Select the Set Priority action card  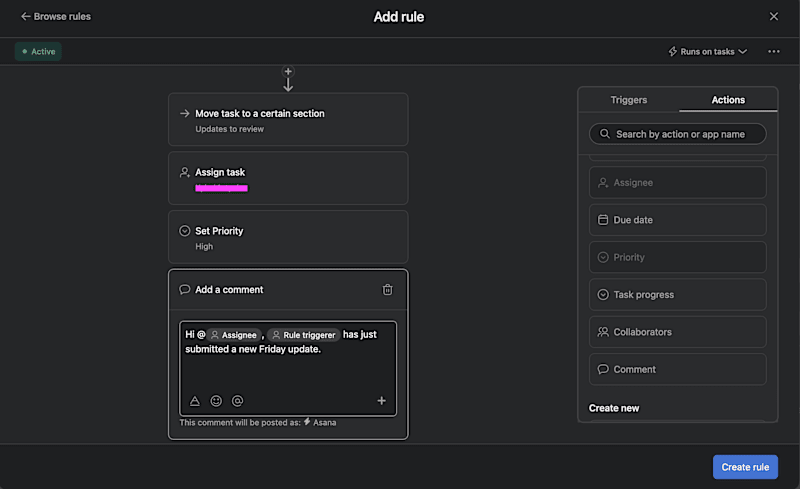(x=288, y=237)
